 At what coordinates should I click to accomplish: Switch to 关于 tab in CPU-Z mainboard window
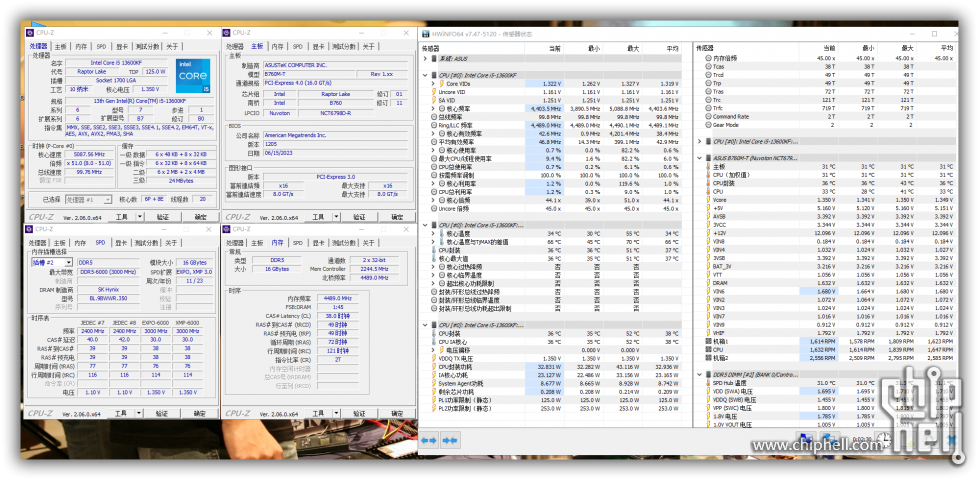[x=368, y=46]
